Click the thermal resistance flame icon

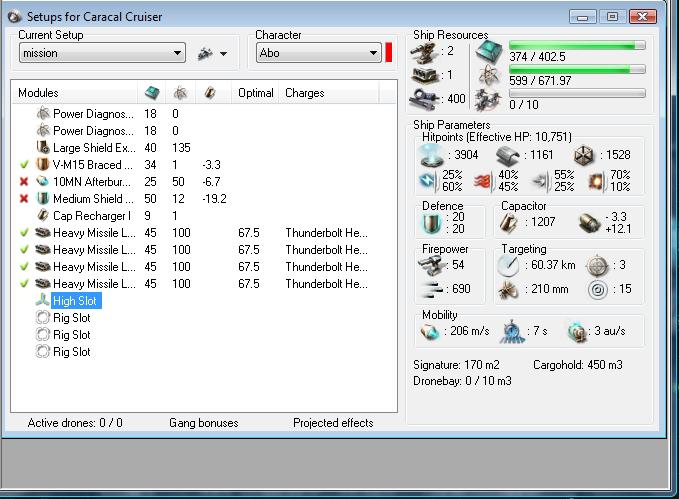483,181
